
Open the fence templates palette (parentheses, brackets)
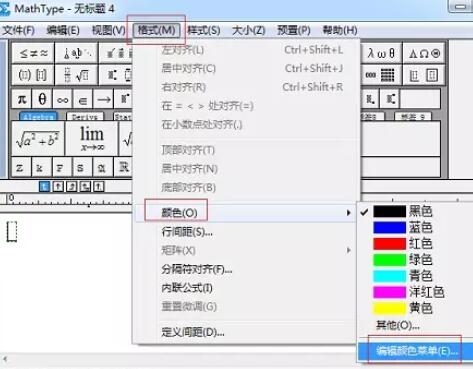point(33,75)
